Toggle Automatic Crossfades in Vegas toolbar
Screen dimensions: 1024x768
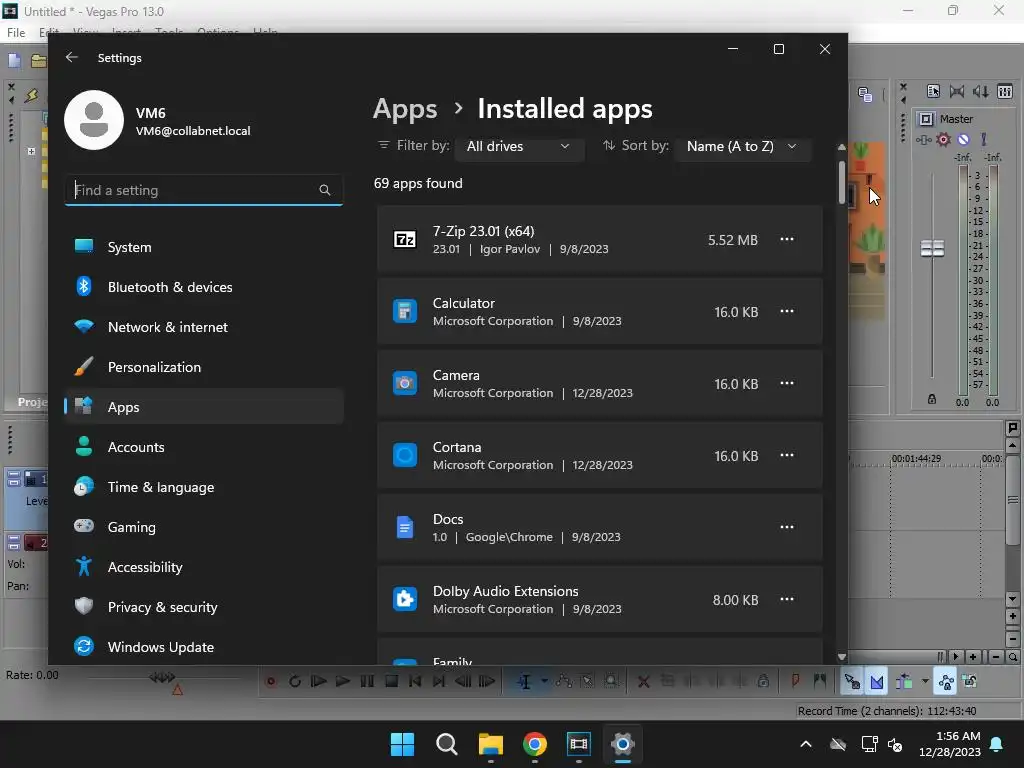coord(876,682)
